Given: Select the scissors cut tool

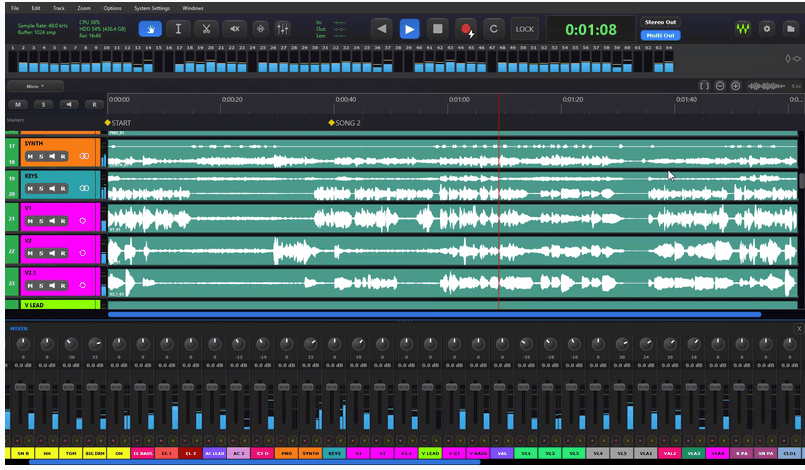Looking at the screenshot, I should coord(206,29).
